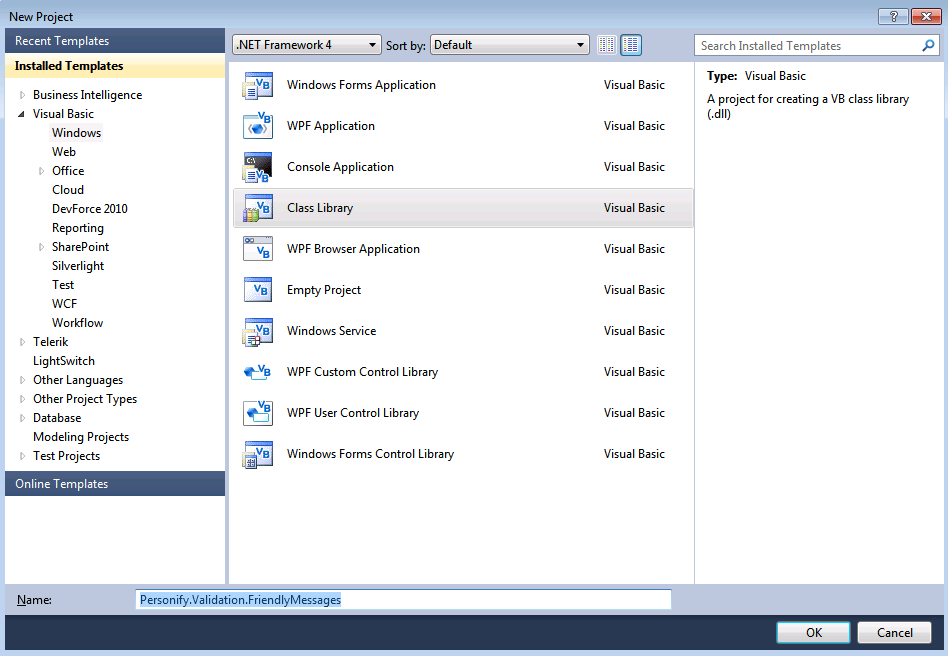
Task: Select the WPF Application template name
Action: (331, 126)
